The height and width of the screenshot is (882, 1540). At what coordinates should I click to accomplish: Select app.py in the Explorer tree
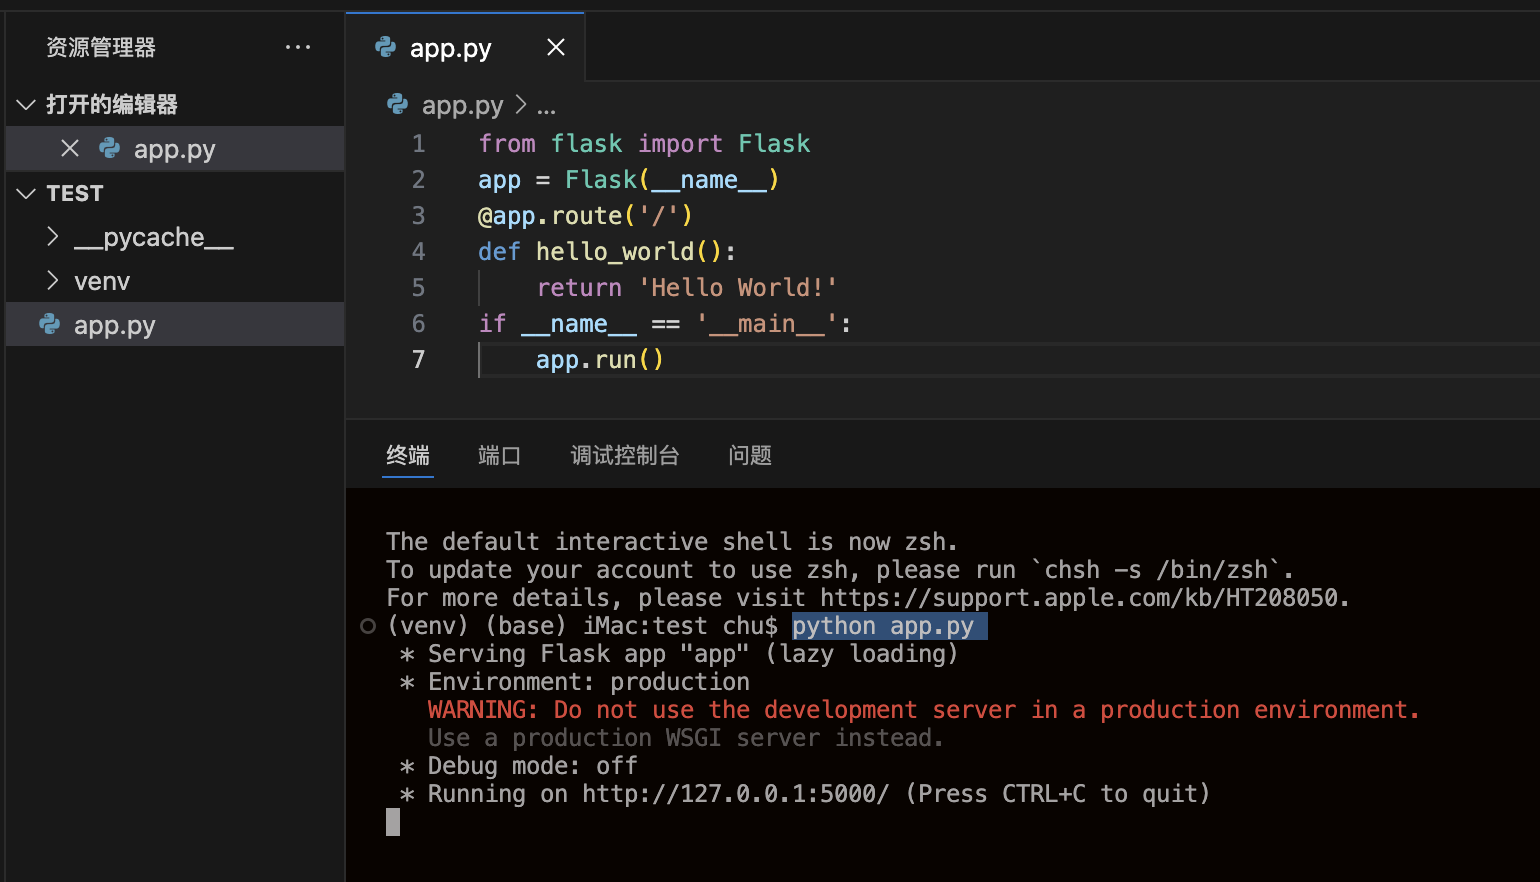[x=114, y=324]
